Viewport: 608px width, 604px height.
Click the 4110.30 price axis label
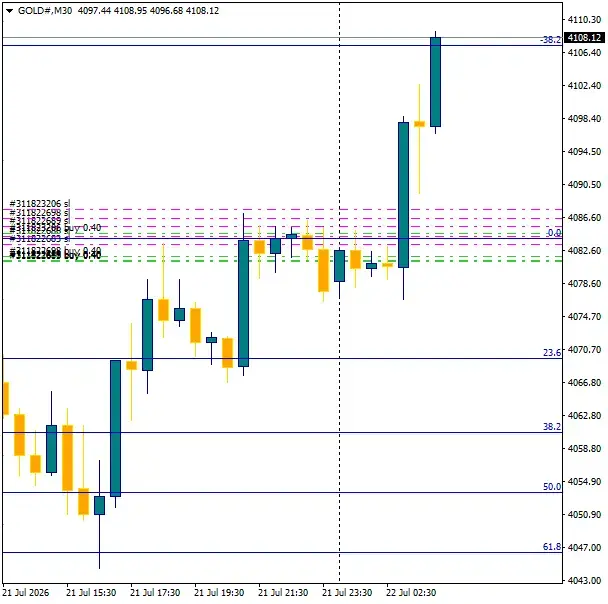point(584,19)
